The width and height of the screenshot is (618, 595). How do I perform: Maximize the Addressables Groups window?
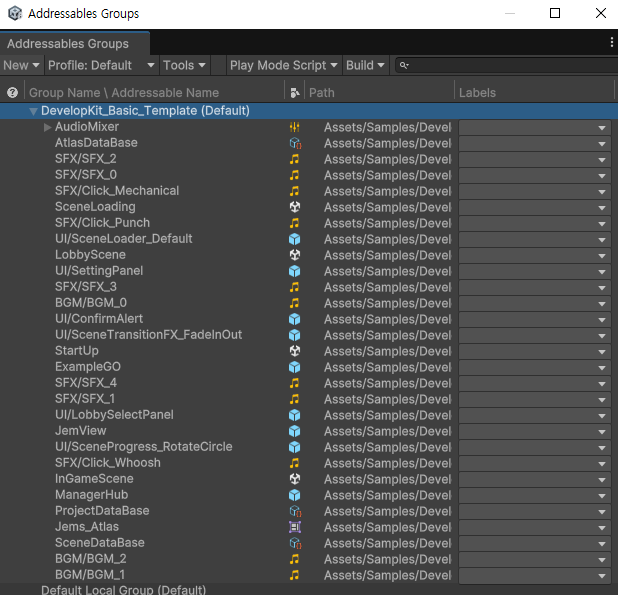click(x=555, y=13)
